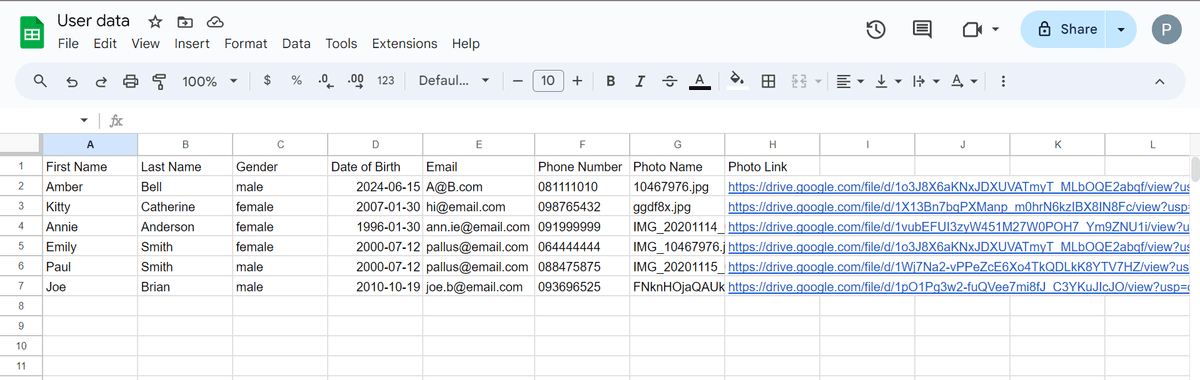Increase decimal places
This screenshot has width=1200, height=380.
click(x=355, y=81)
